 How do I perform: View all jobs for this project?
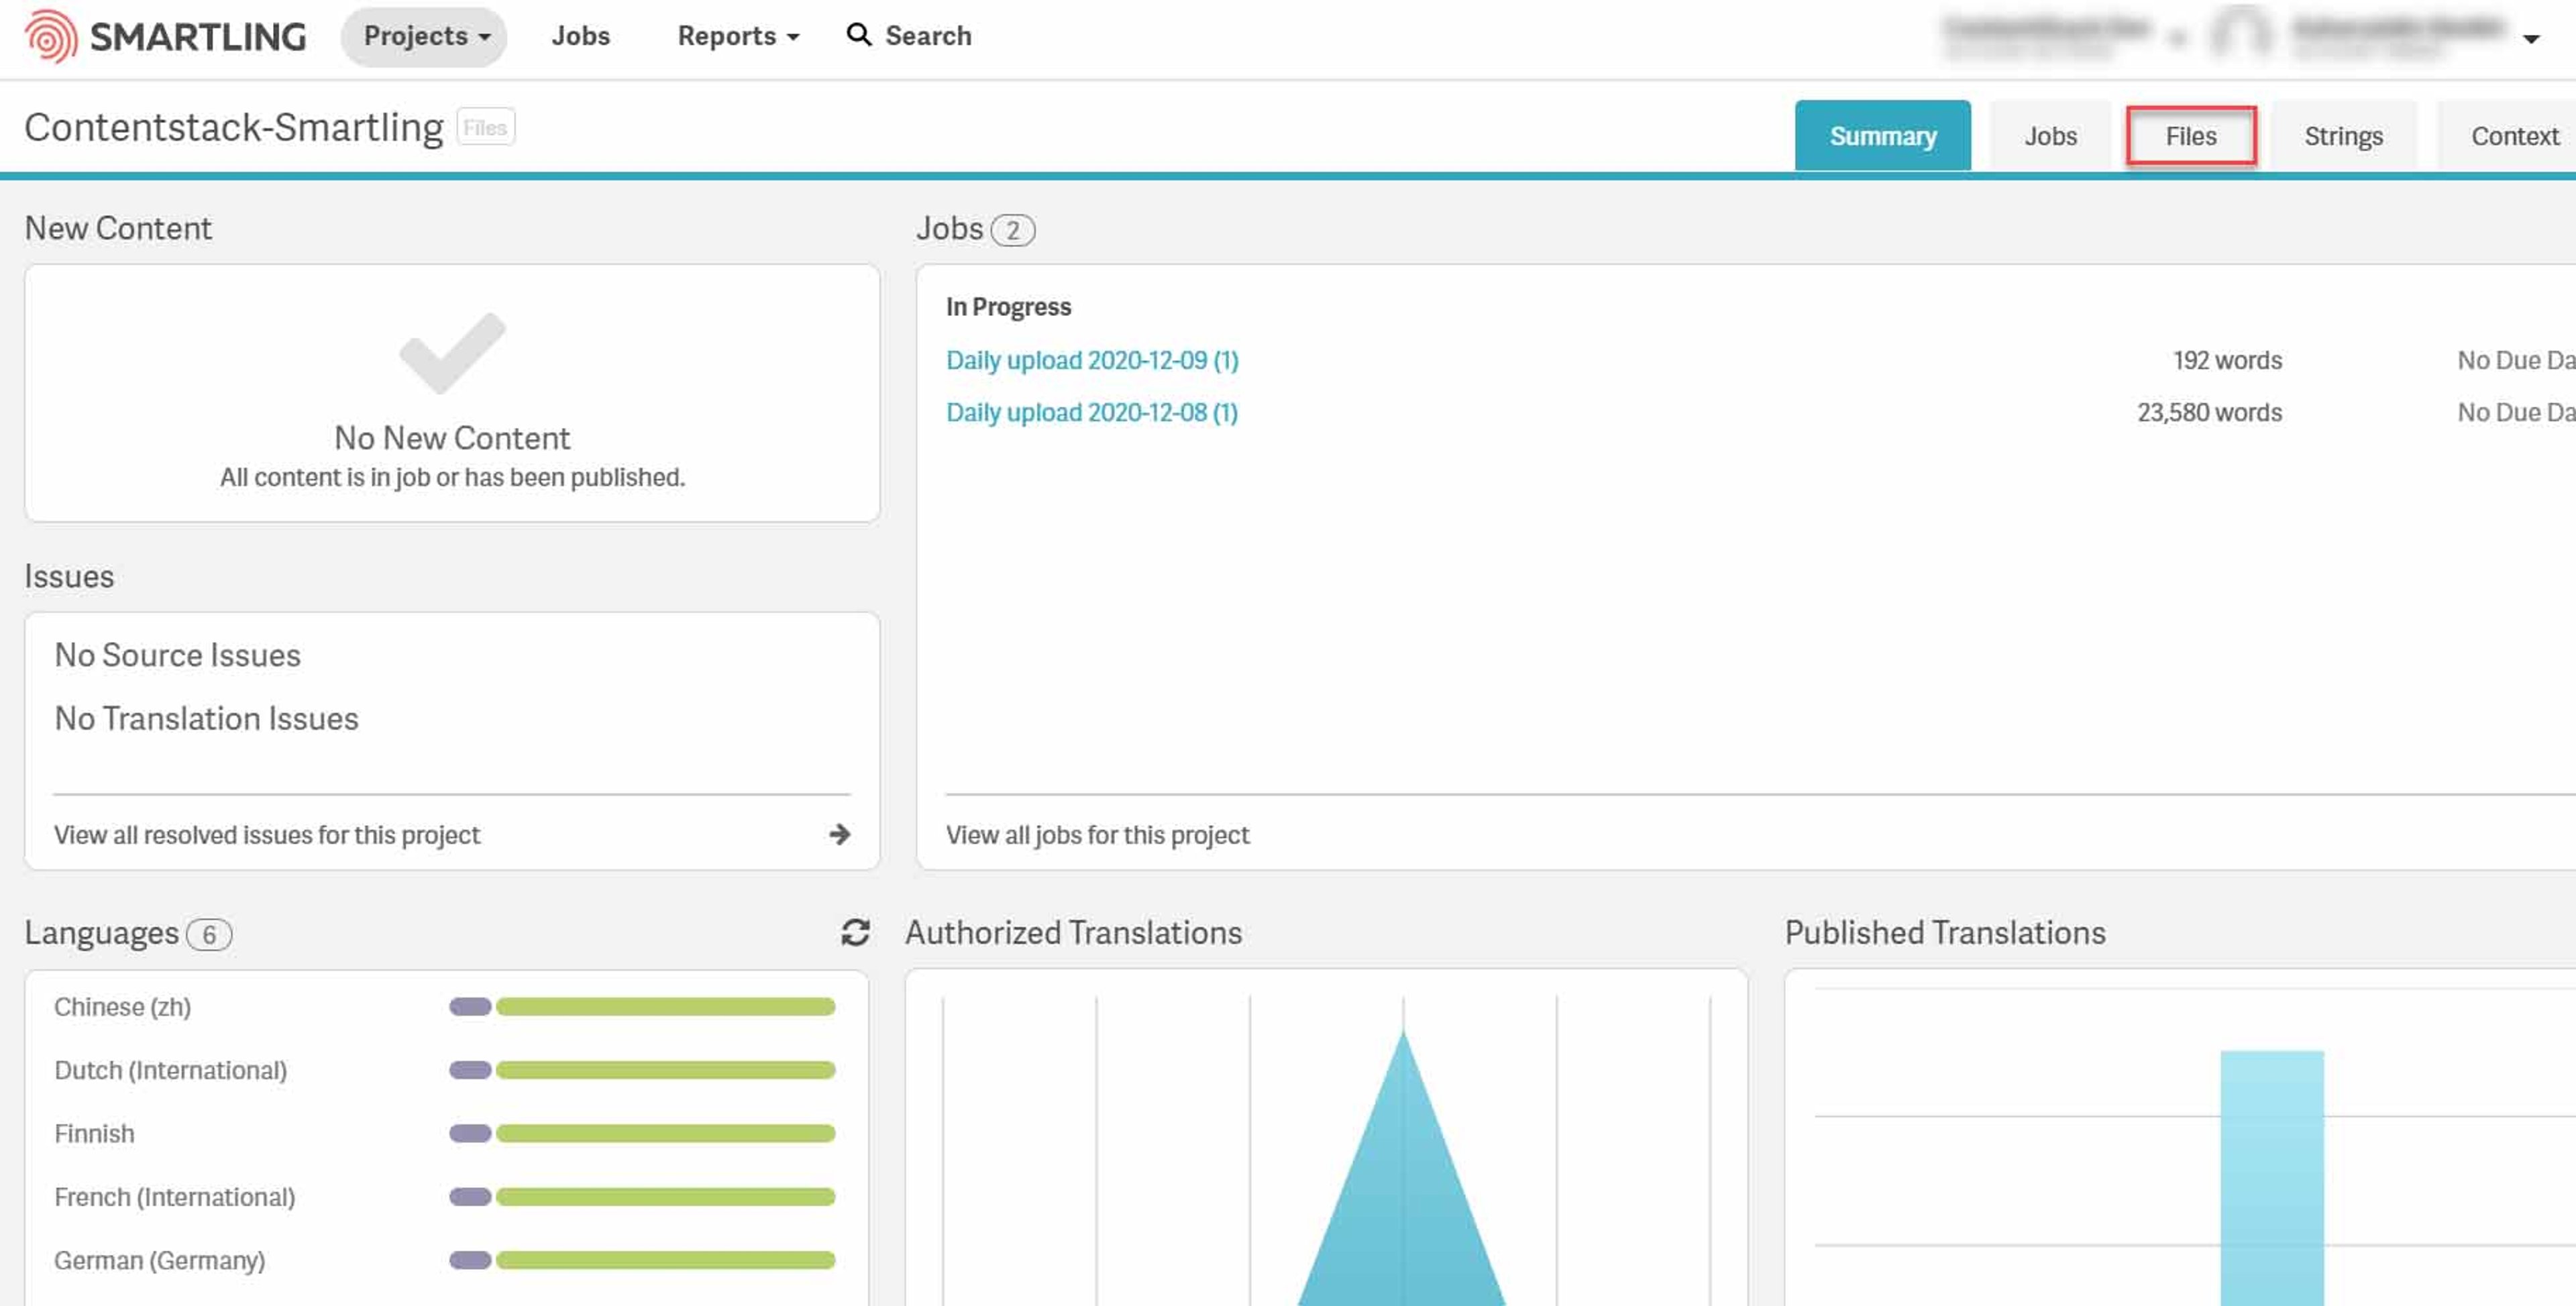tap(1098, 834)
